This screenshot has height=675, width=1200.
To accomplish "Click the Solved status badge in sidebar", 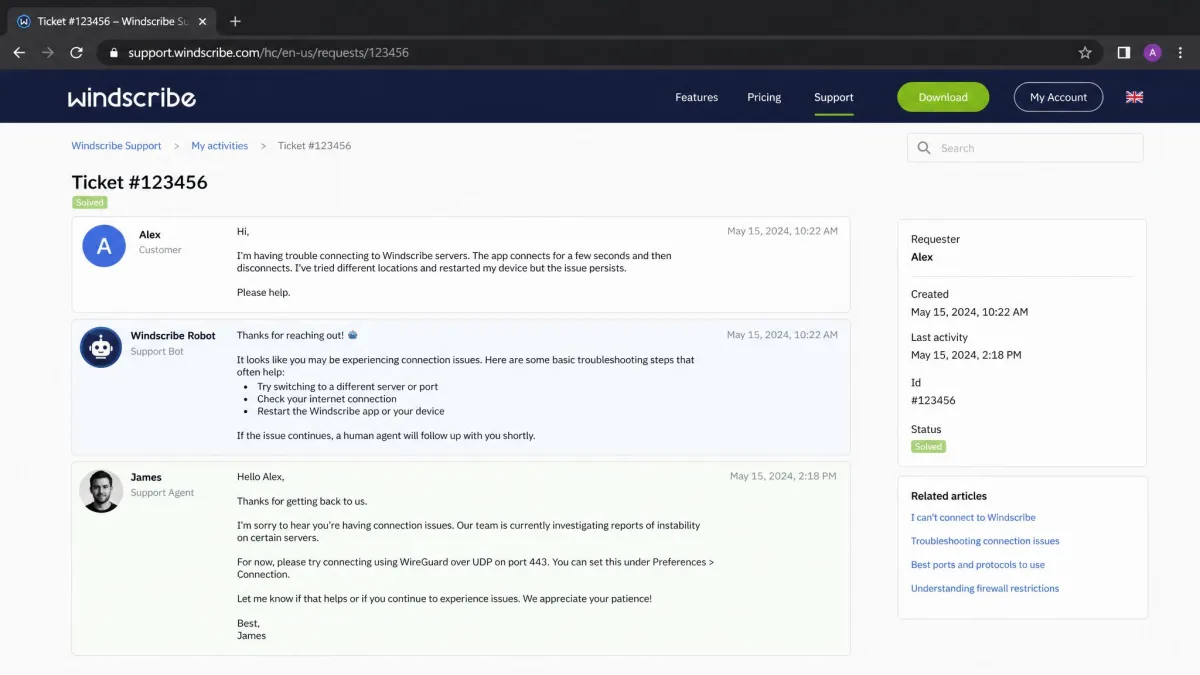I will (x=928, y=447).
